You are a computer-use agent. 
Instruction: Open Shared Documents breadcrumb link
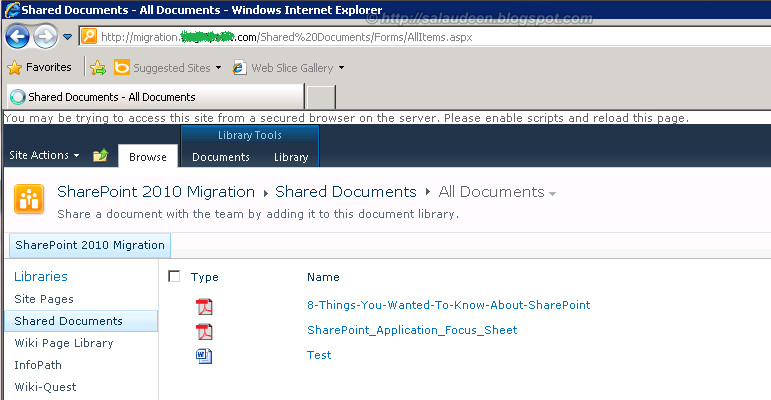point(346,191)
